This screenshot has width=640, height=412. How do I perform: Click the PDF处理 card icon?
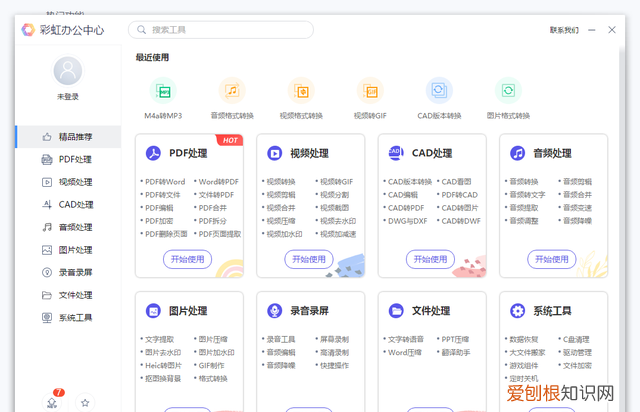[x=153, y=153]
